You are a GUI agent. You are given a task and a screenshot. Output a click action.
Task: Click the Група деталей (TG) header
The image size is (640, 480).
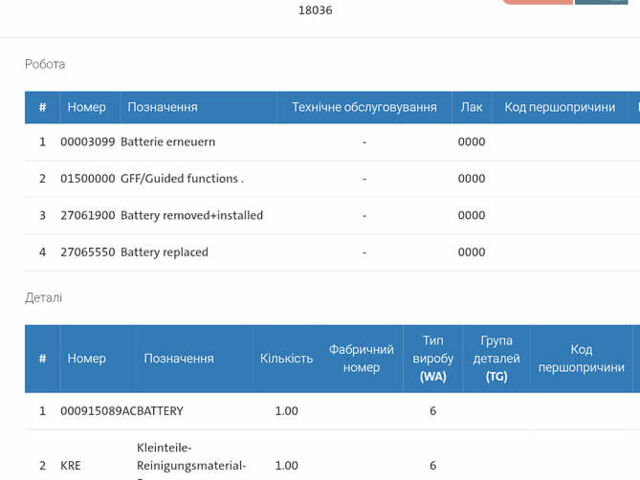(x=496, y=358)
